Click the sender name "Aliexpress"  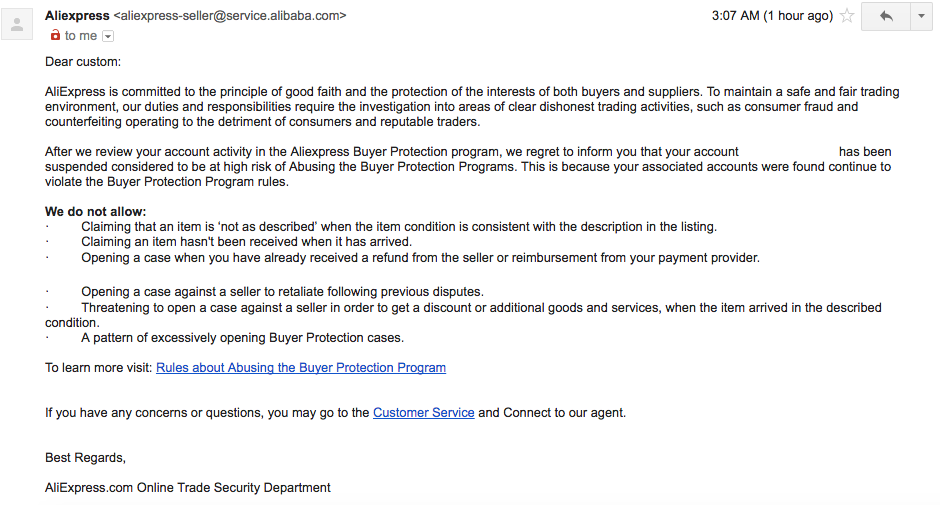click(77, 16)
